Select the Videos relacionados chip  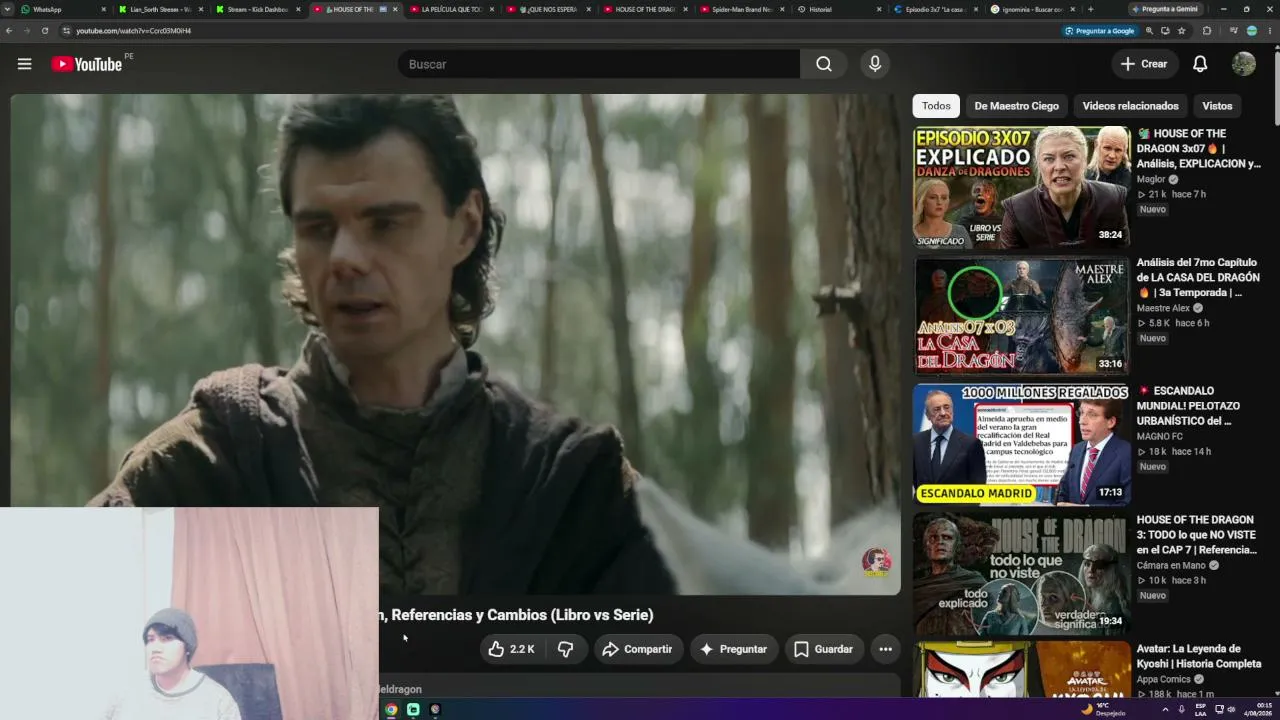(1130, 106)
